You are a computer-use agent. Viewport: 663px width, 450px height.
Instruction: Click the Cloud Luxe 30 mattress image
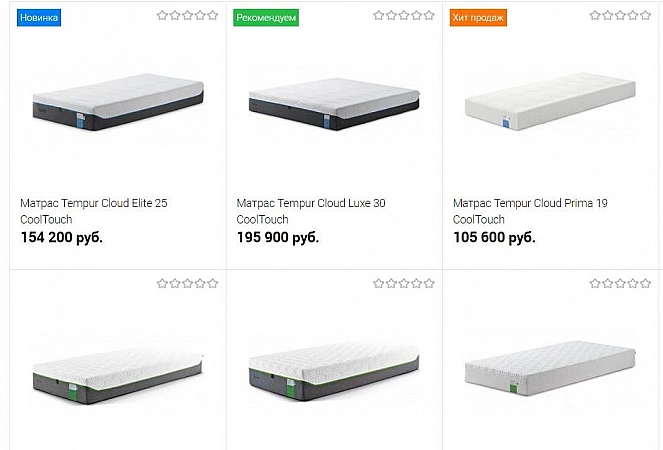tap(334, 105)
